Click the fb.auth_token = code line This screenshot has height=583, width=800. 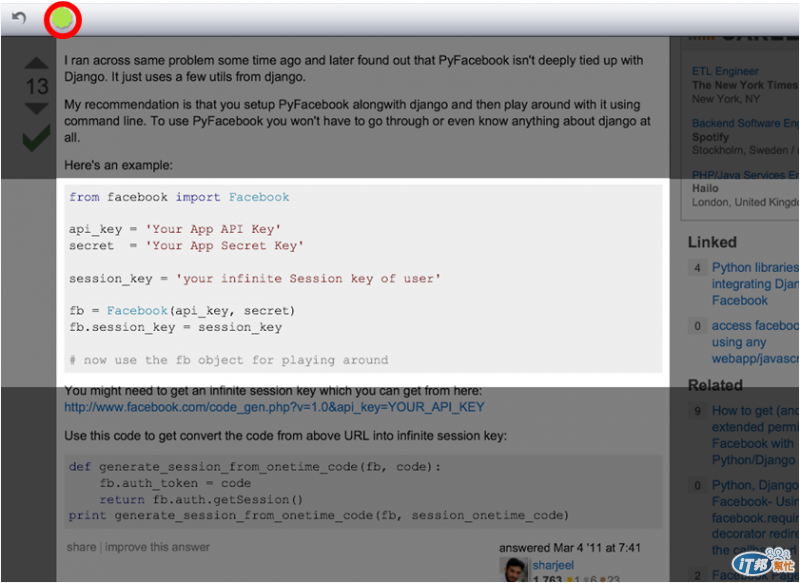click(x=175, y=483)
